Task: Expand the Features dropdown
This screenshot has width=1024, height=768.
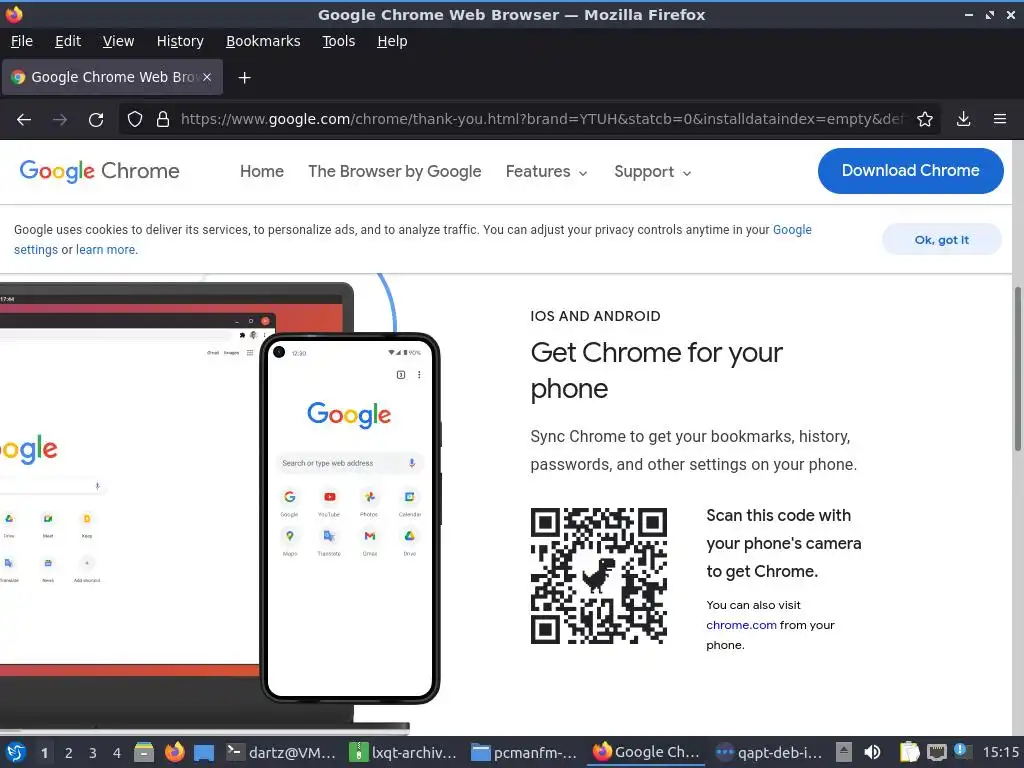Action: click(547, 172)
